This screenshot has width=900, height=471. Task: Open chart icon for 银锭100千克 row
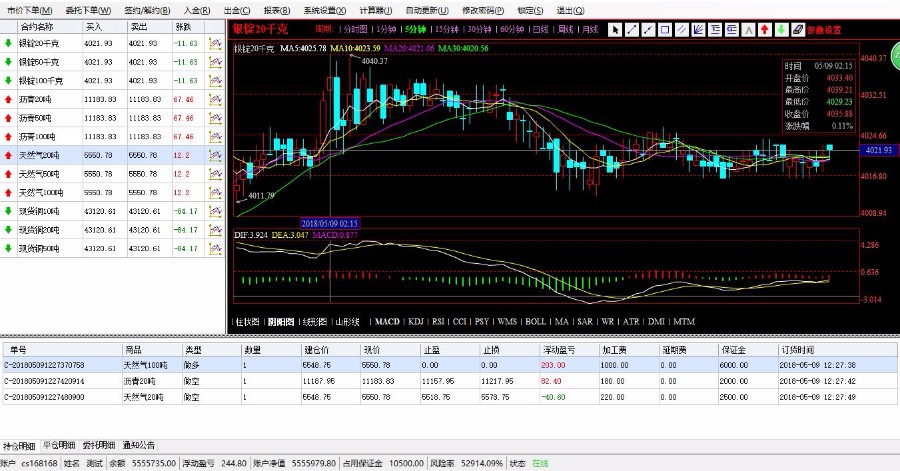tap(215, 80)
